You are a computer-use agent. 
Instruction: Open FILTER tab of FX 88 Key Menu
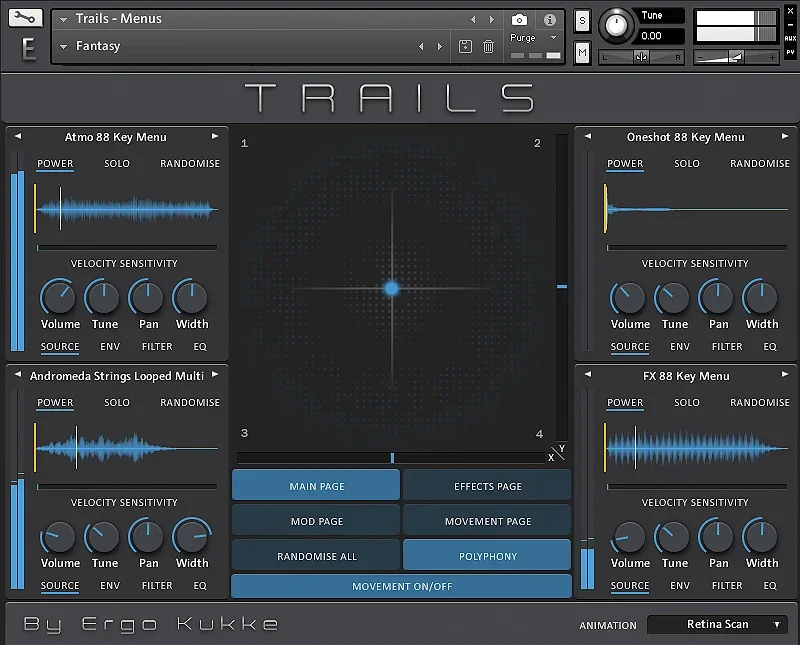tap(727, 585)
